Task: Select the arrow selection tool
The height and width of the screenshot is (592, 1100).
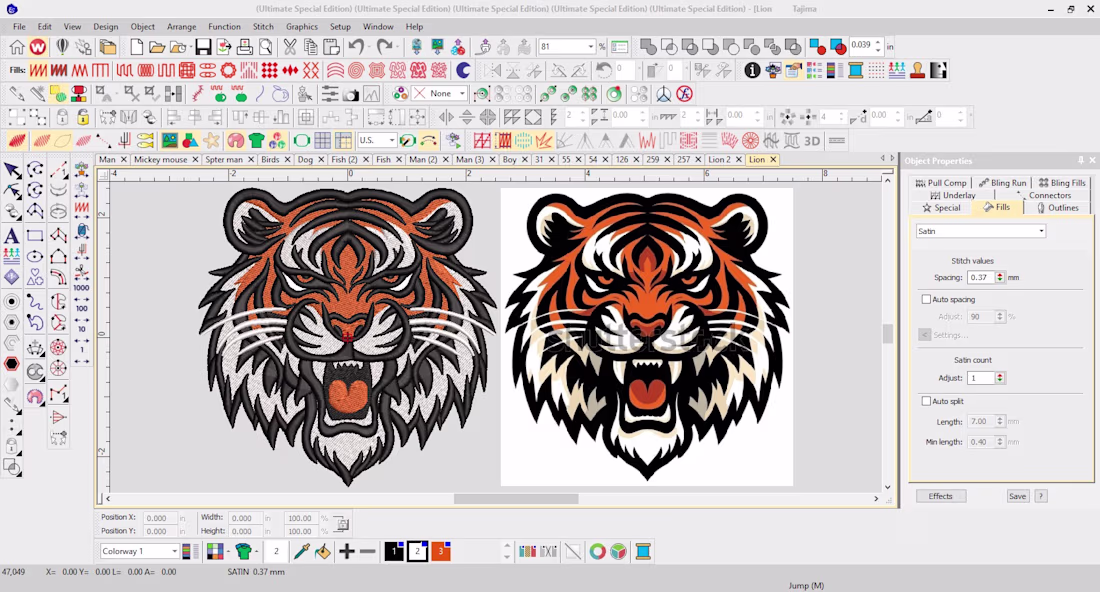Action: (x=12, y=170)
